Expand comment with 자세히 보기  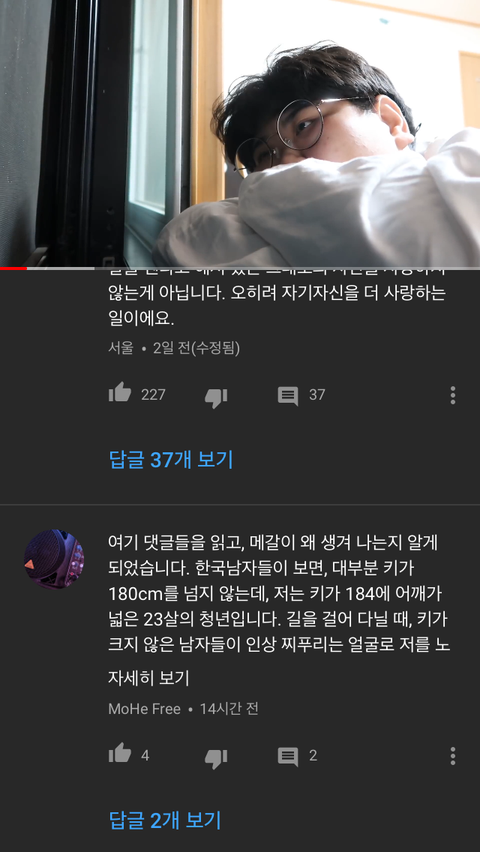[x=148, y=678]
